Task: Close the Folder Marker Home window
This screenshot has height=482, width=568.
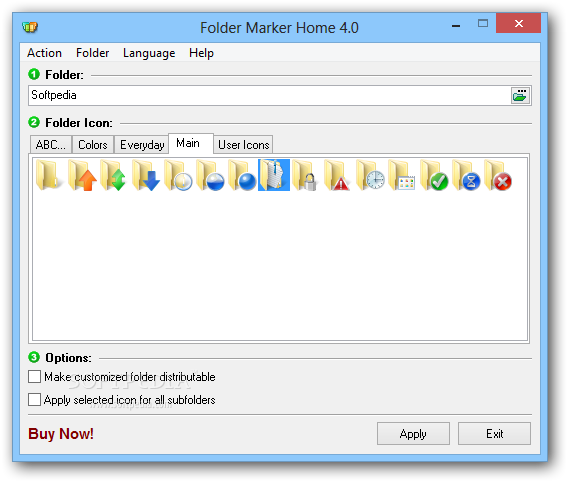Action: [518, 24]
